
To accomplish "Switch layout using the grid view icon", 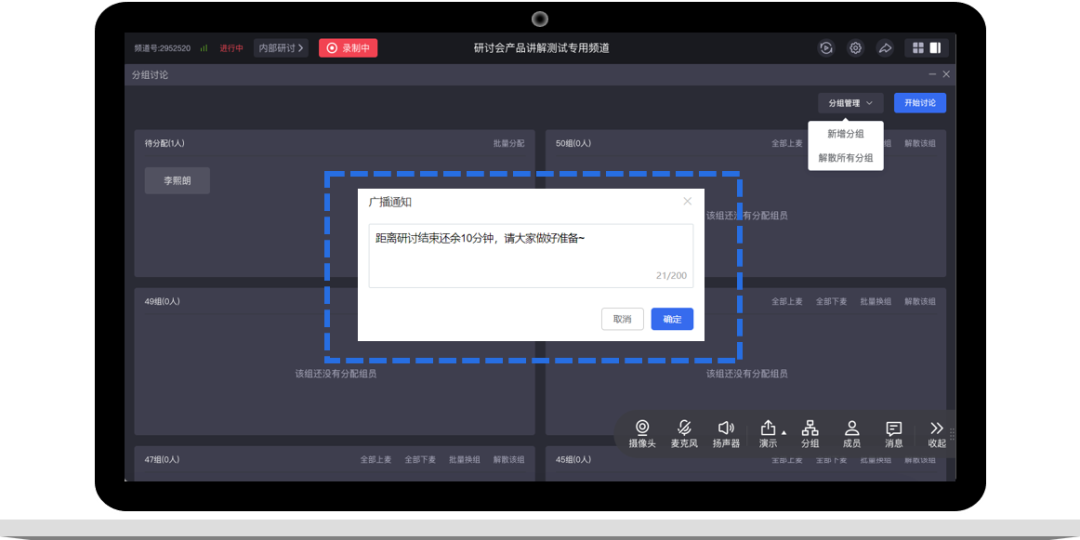I will click(918, 48).
